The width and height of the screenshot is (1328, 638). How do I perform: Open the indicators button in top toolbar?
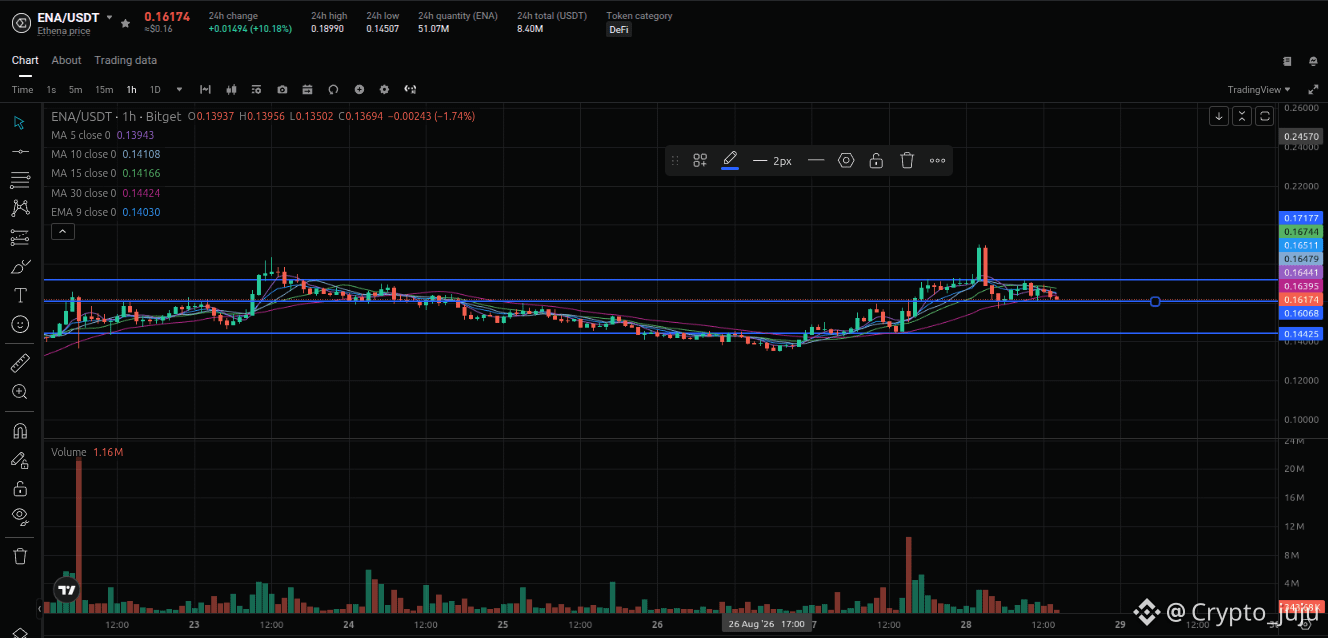[256, 89]
